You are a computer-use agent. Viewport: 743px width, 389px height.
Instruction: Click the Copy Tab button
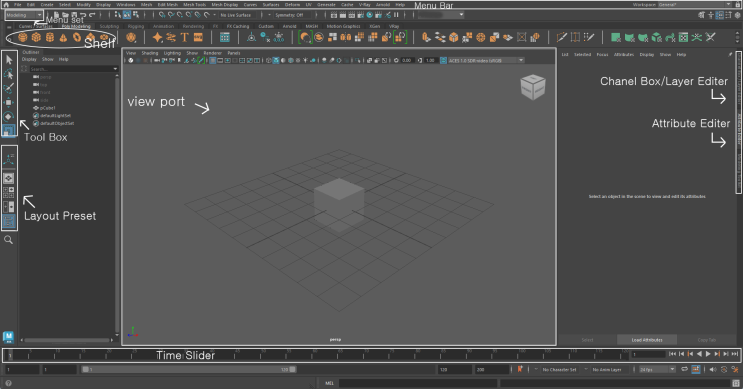pyautogui.click(x=707, y=340)
